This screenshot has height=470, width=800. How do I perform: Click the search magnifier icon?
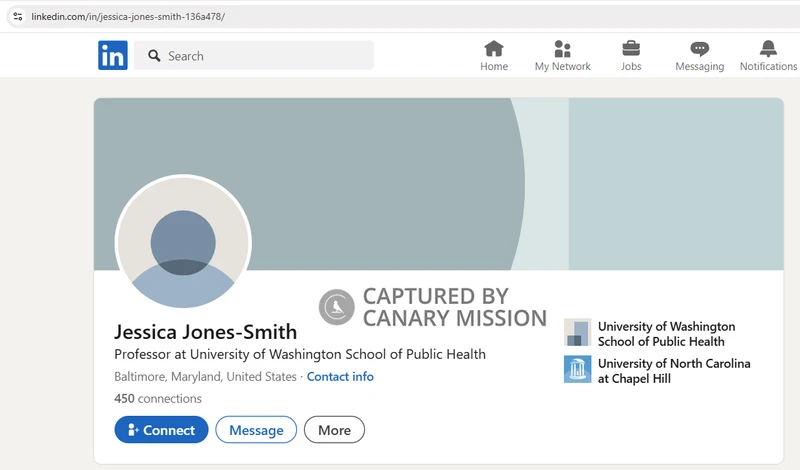154,56
